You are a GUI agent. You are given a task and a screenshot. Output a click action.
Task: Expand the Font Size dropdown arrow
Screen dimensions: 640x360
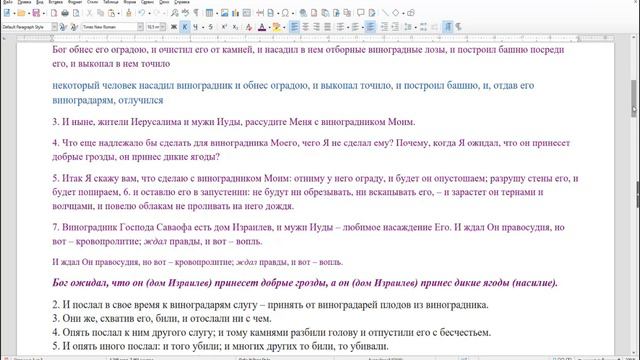click(162, 27)
